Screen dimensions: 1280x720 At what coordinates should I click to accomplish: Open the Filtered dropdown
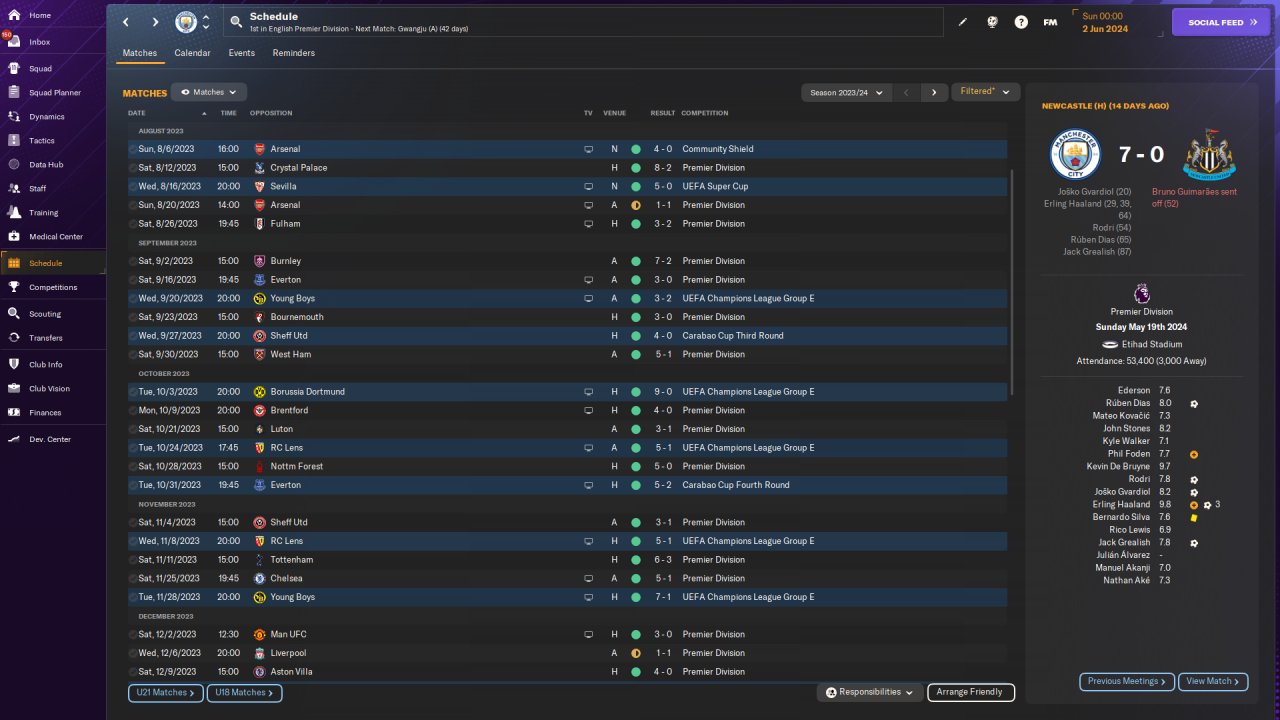click(x=985, y=92)
